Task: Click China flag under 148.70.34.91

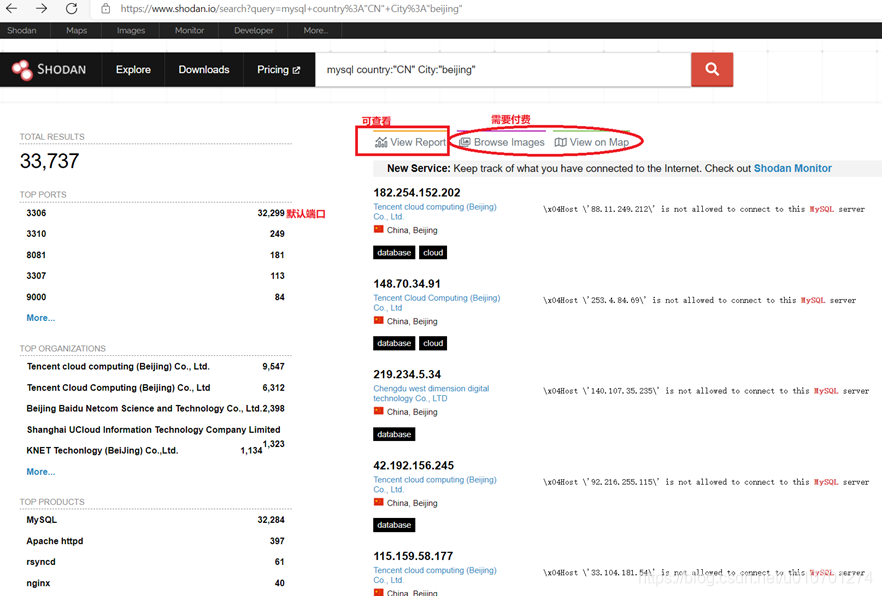Action: tap(379, 320)
